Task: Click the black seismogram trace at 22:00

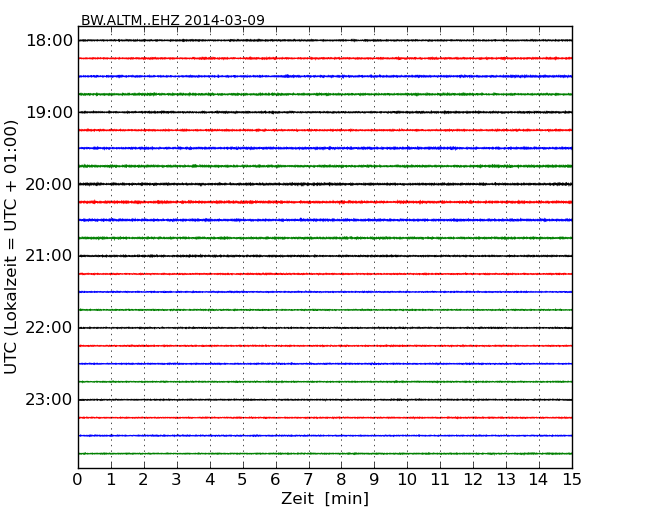Action: [x=325, y=328]
